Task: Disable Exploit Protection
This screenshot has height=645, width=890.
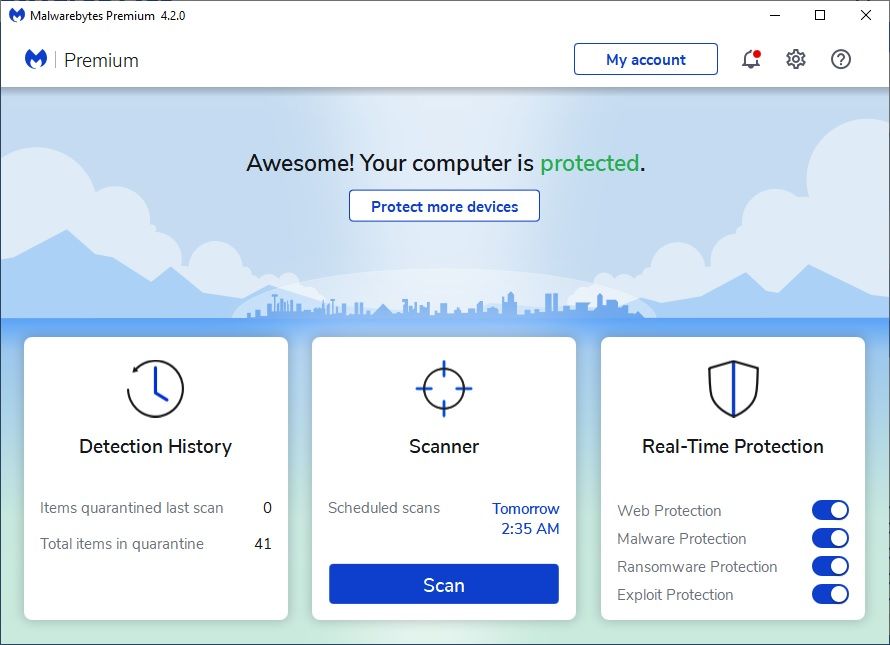Action: click(x=830, y=594)
